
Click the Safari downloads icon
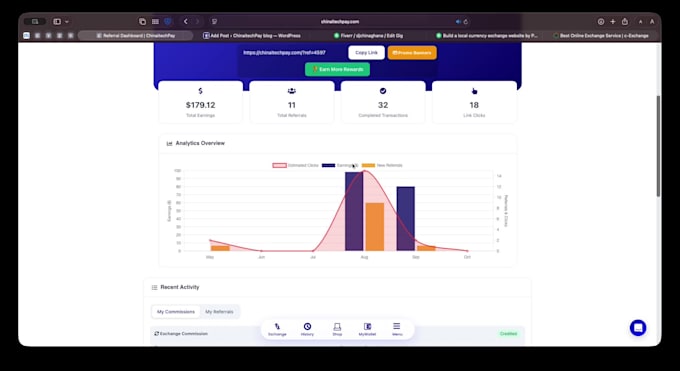pyautogui.click(x=601, y=21)
